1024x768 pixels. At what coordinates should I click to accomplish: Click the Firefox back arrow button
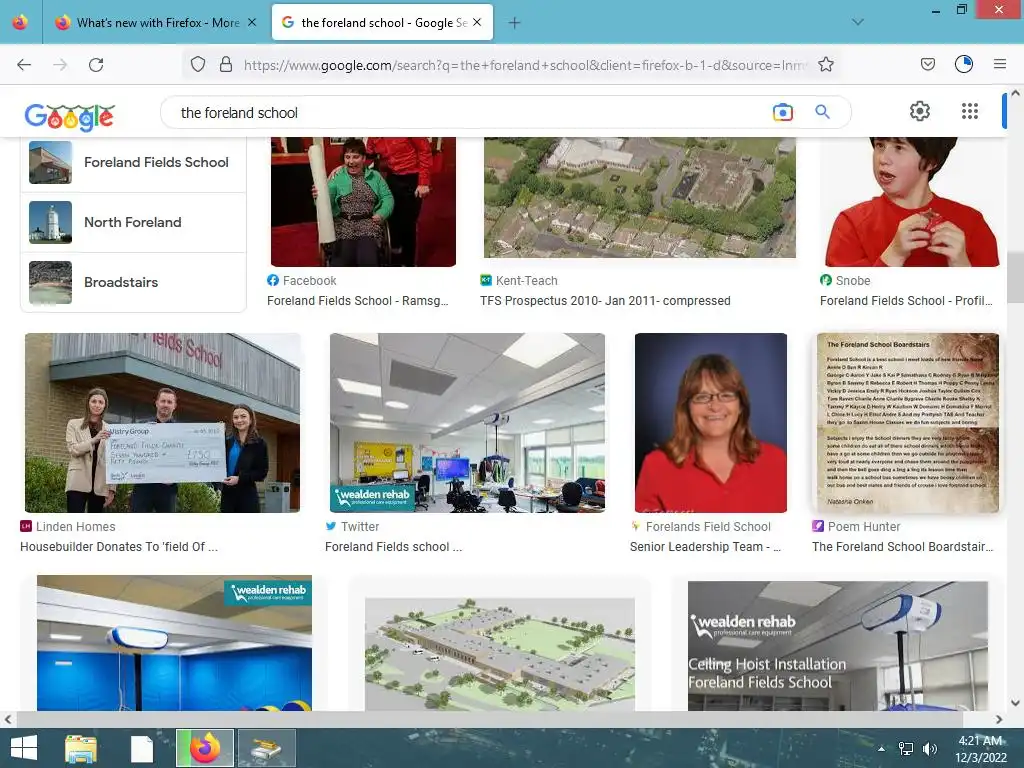tap(24, 65)
